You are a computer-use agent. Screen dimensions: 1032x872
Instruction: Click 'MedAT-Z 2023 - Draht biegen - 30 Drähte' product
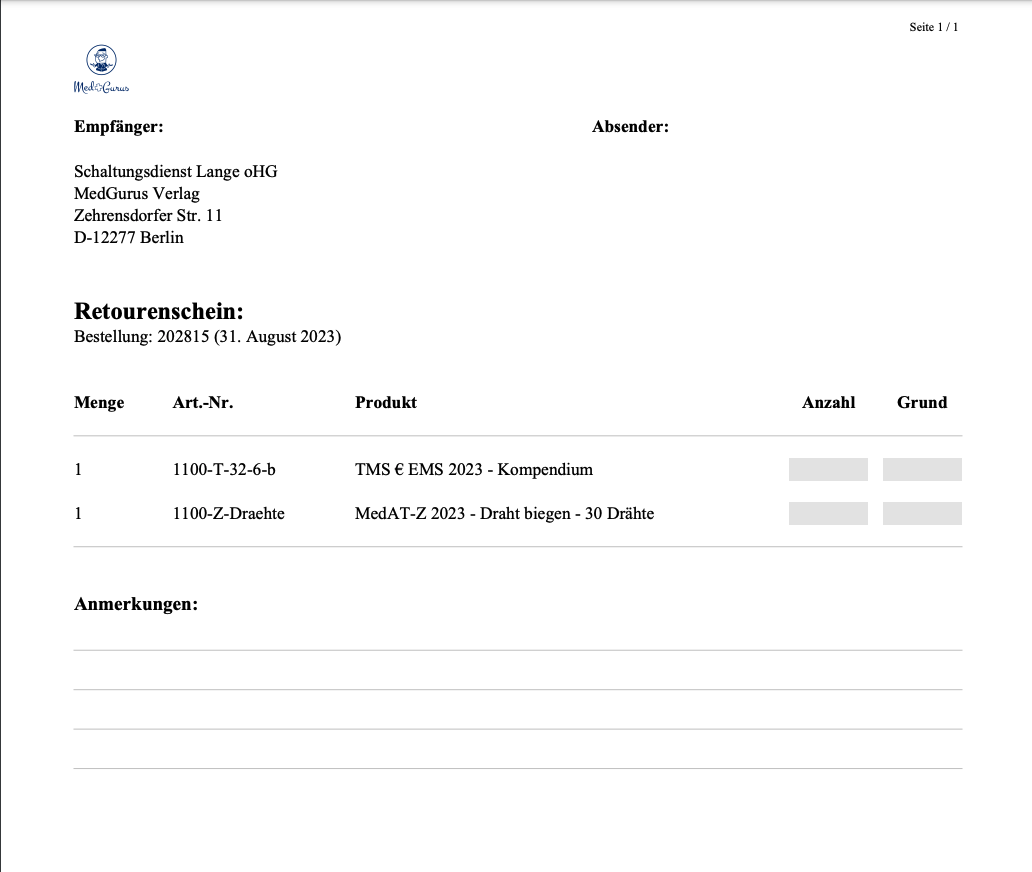[x=504, y=514]
